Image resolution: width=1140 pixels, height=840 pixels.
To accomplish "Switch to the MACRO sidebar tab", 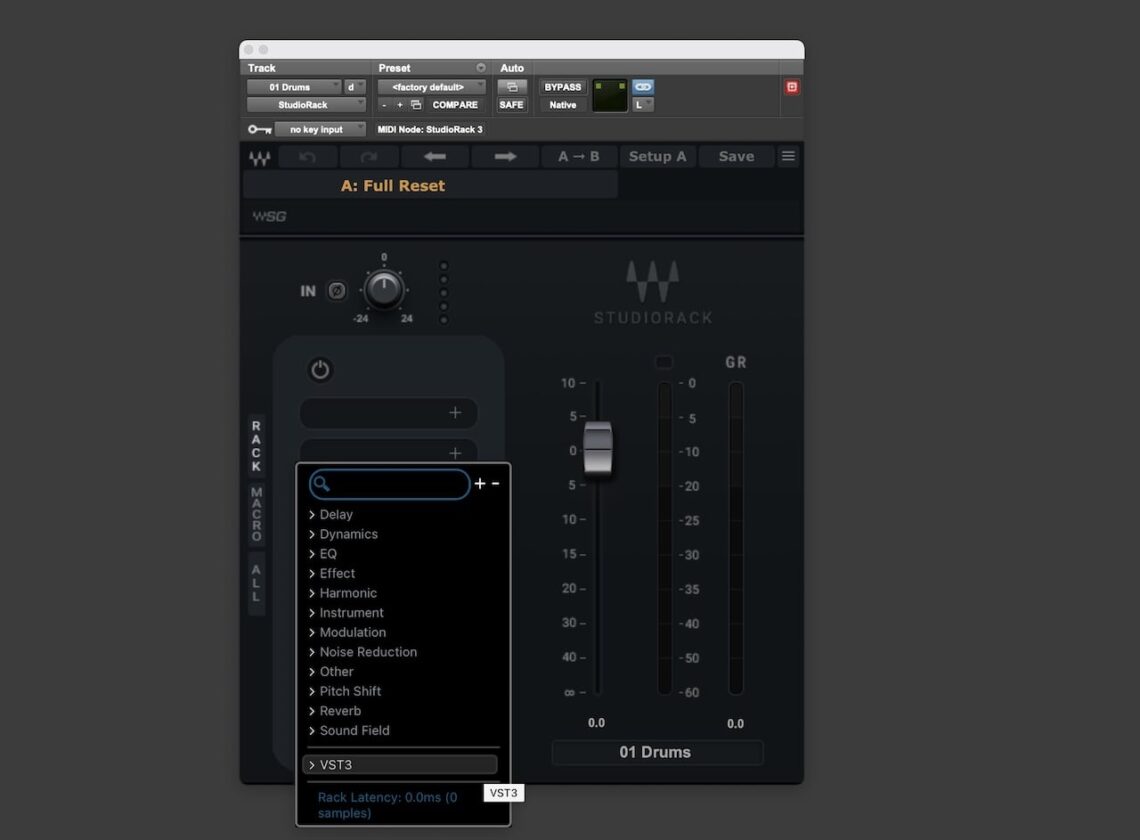I will [x=257, y=513].
